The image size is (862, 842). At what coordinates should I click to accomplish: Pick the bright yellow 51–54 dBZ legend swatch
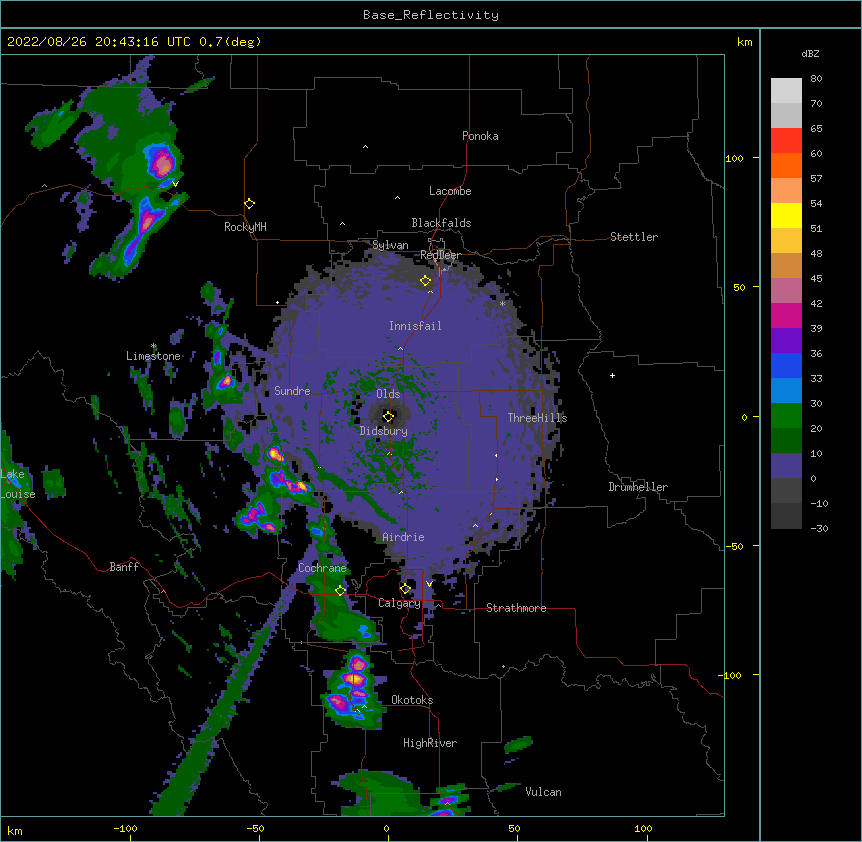[786, 215]
